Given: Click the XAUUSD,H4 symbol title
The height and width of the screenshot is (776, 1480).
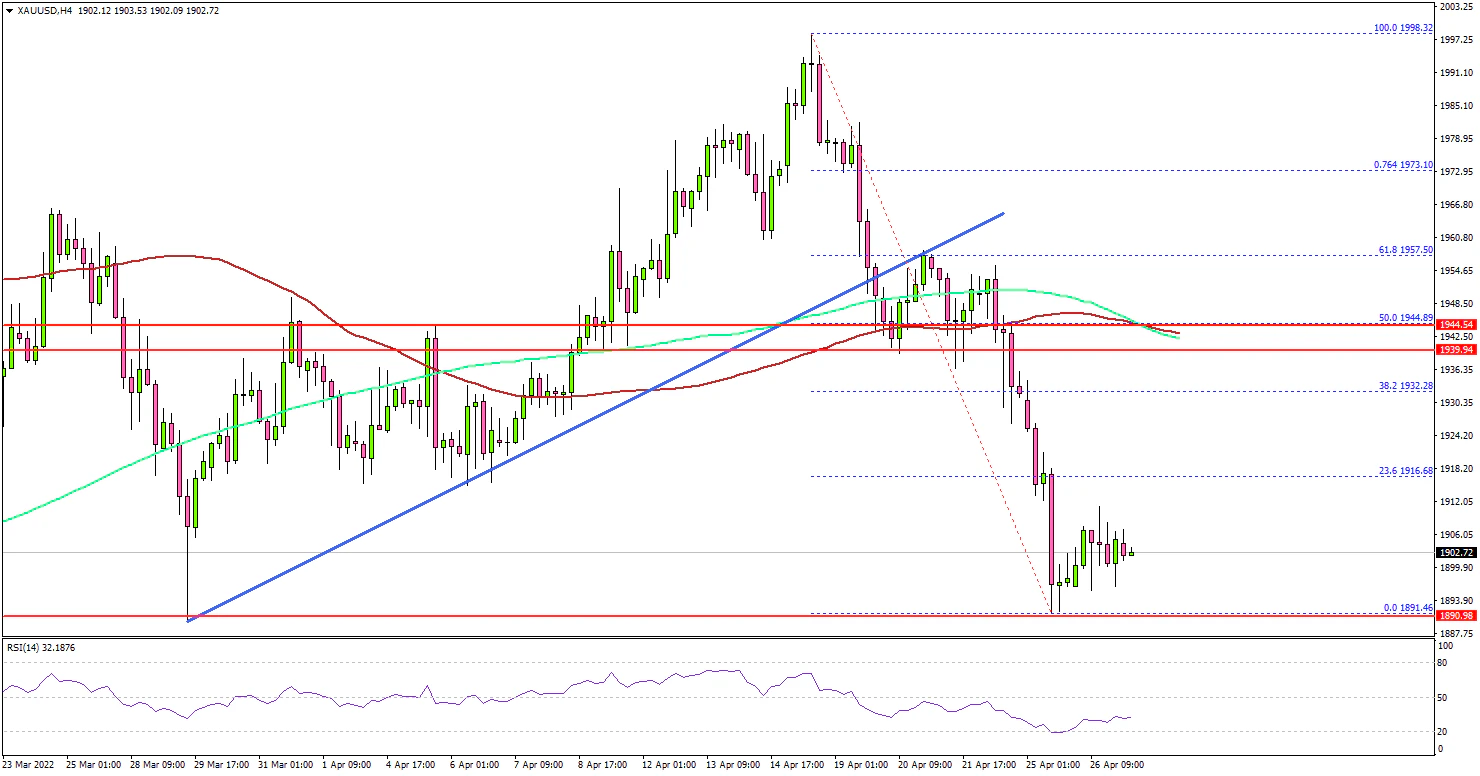Looking at the screenshot, I should [x=45, y=8].
